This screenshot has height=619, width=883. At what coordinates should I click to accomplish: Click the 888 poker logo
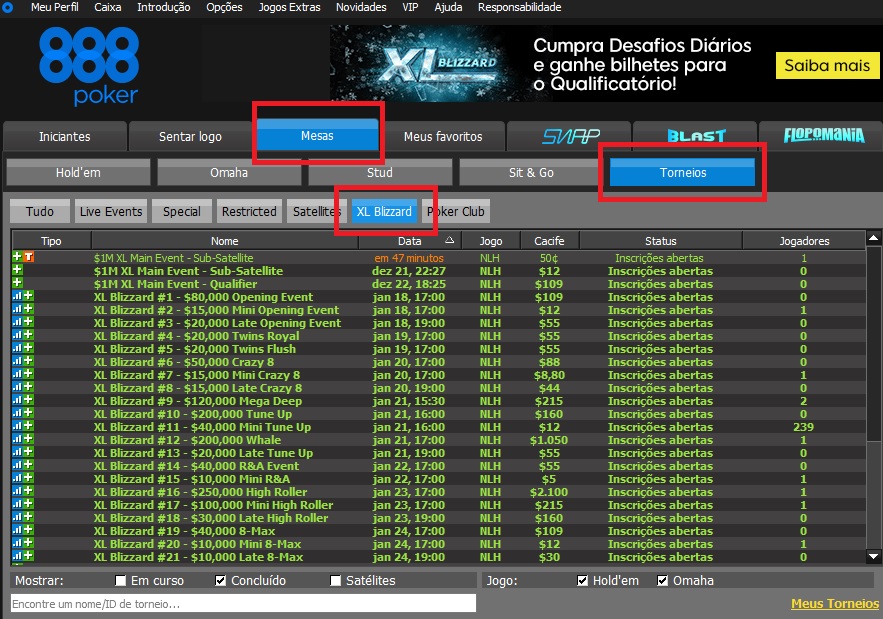click(89, 66)
